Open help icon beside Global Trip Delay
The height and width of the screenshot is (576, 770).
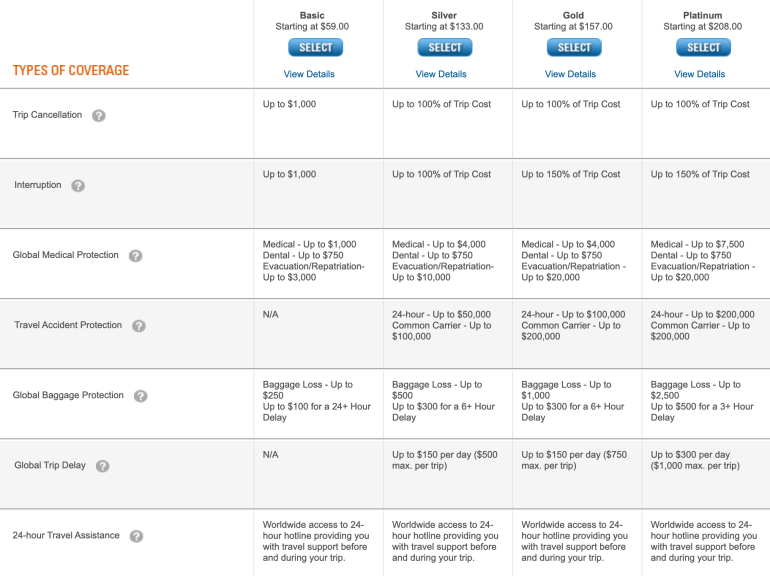point(102,465)
